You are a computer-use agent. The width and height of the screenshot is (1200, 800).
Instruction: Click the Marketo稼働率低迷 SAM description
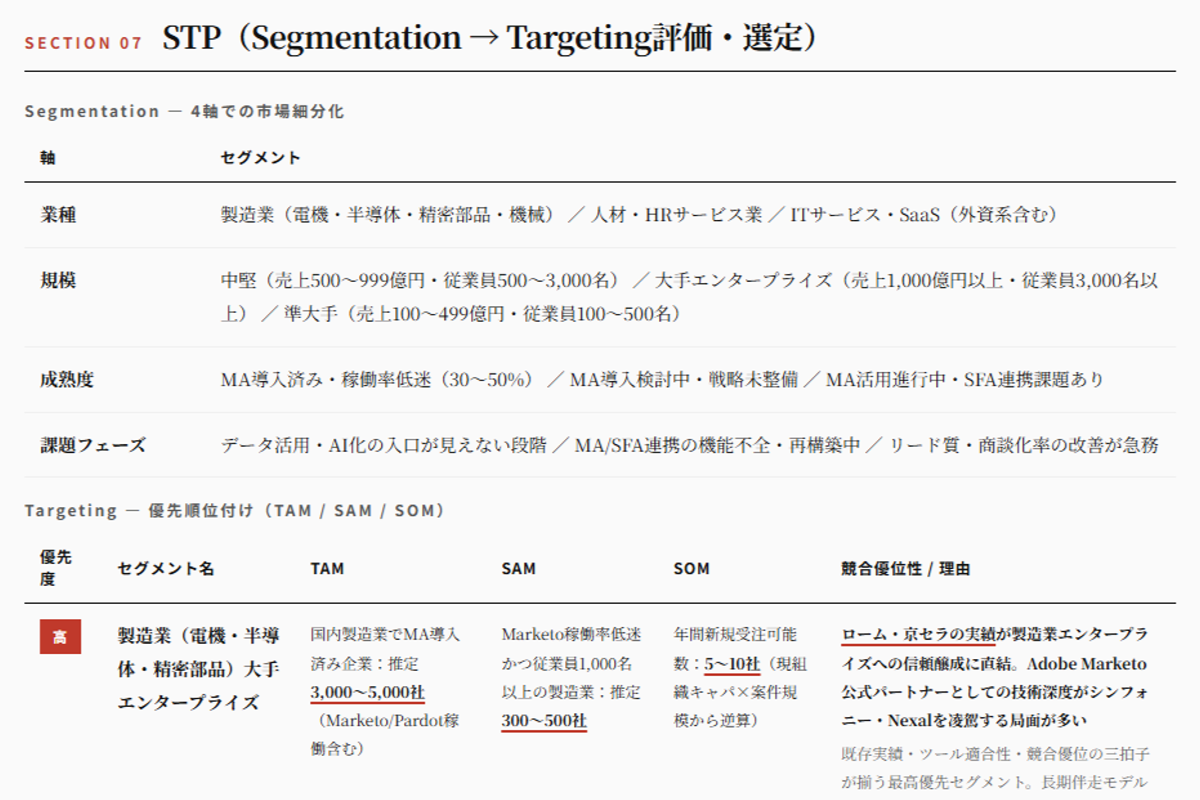571,677
